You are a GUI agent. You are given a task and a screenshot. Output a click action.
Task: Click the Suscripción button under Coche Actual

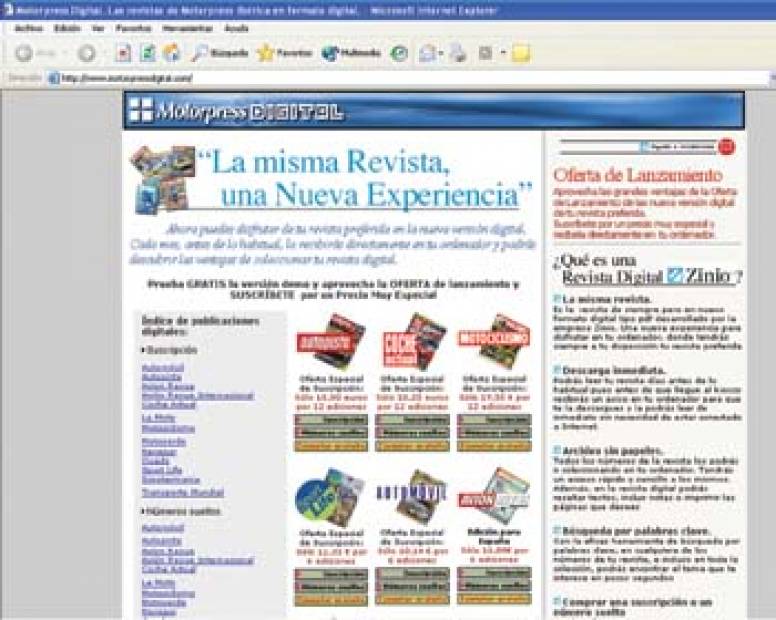(411, 420)
